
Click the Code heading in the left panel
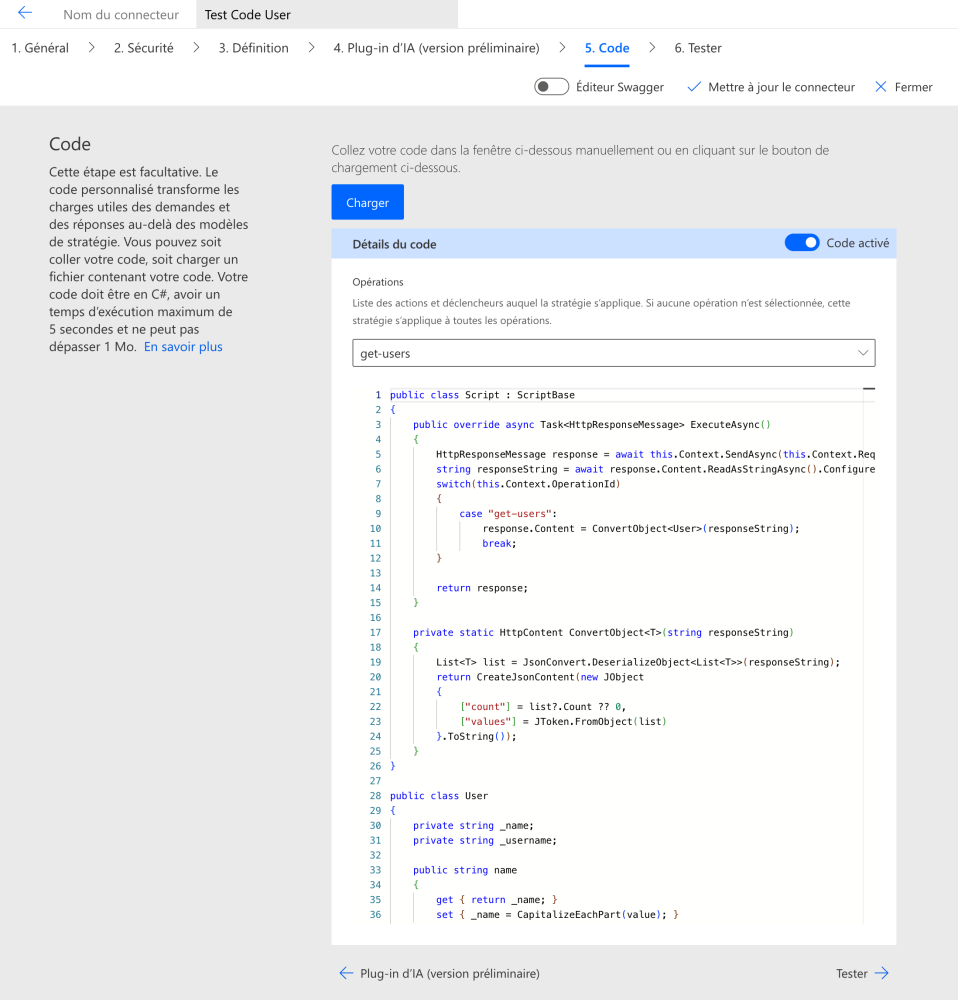tap(70, 144)
